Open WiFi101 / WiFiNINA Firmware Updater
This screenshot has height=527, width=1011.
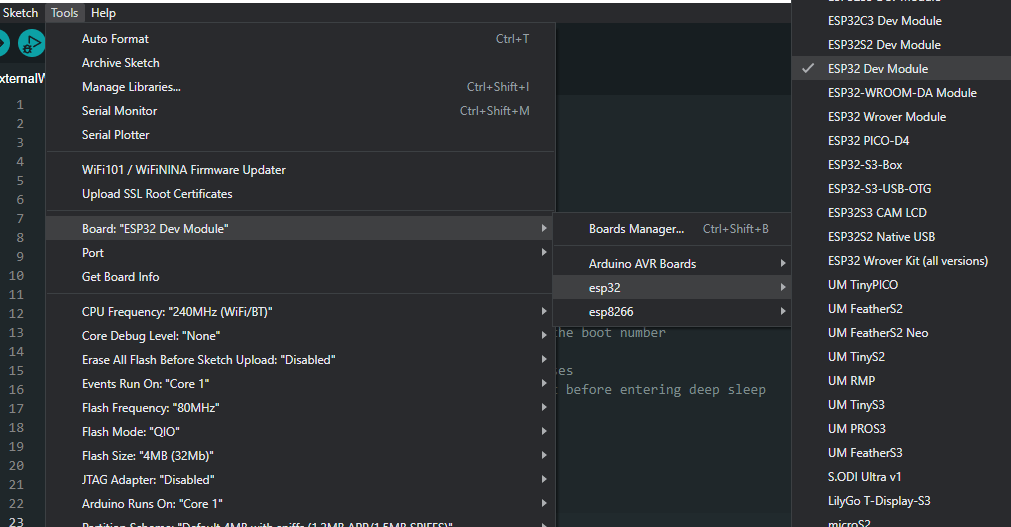click(x=300, y=170)
